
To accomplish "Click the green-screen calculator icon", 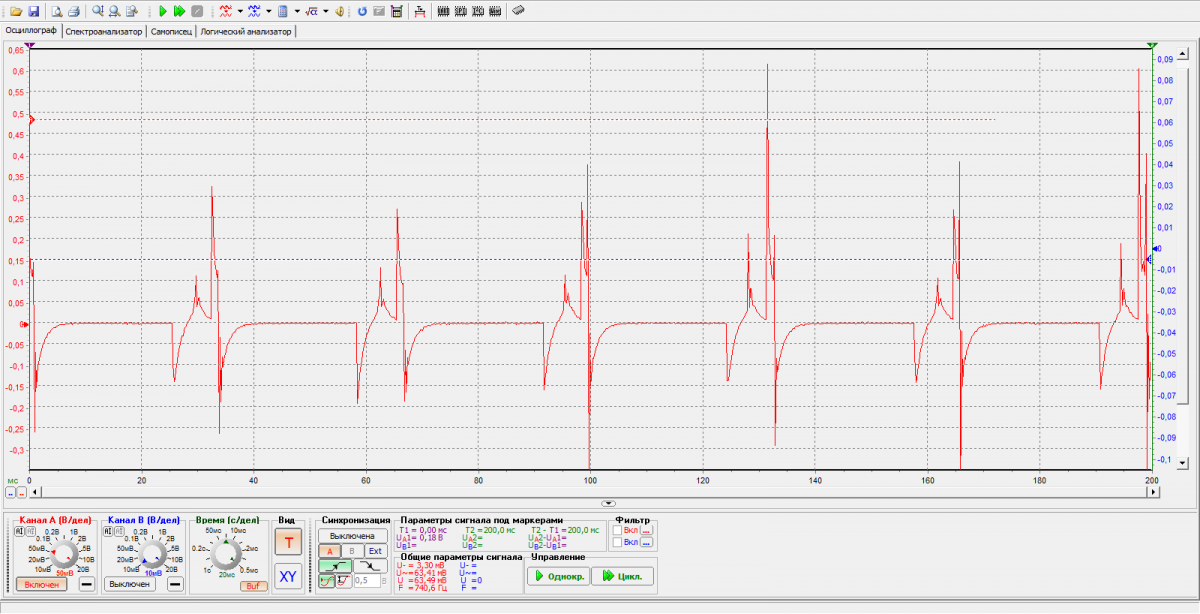I will pos(397,11).
